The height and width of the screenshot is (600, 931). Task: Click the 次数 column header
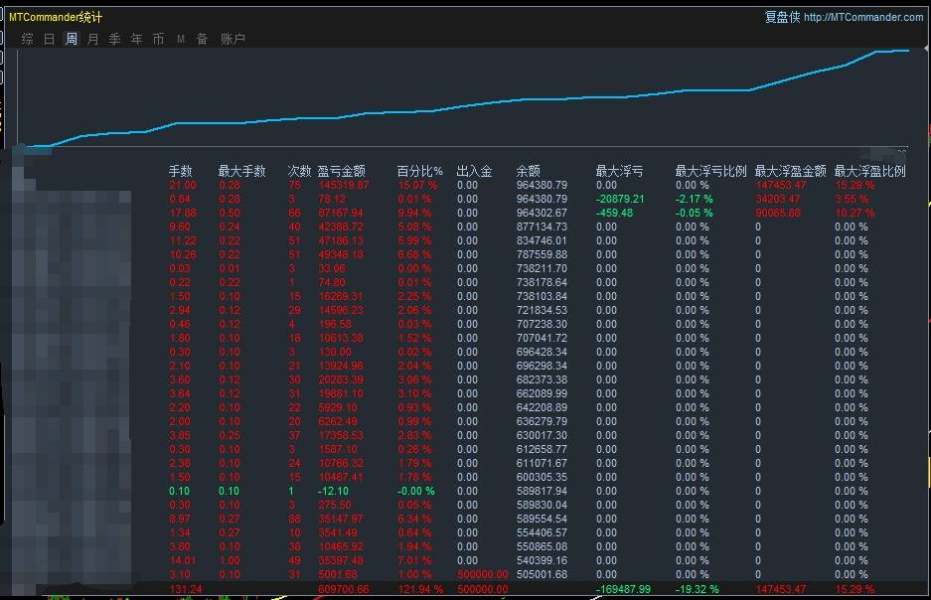click(299, 171)
